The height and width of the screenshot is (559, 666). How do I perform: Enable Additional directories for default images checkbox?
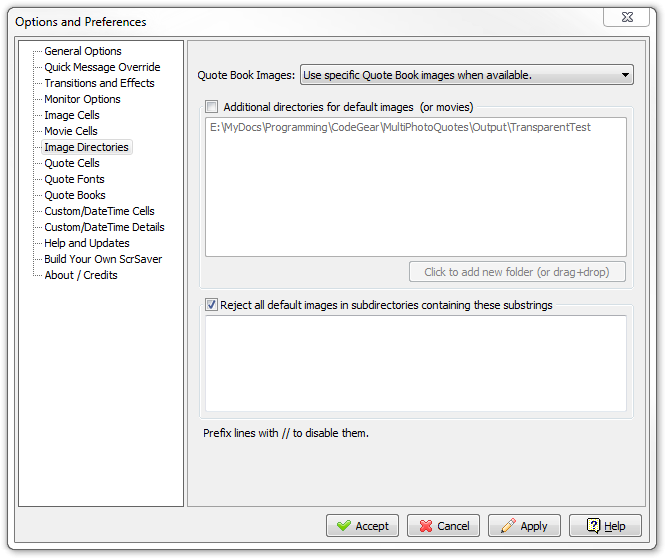(x=212, y=107)
